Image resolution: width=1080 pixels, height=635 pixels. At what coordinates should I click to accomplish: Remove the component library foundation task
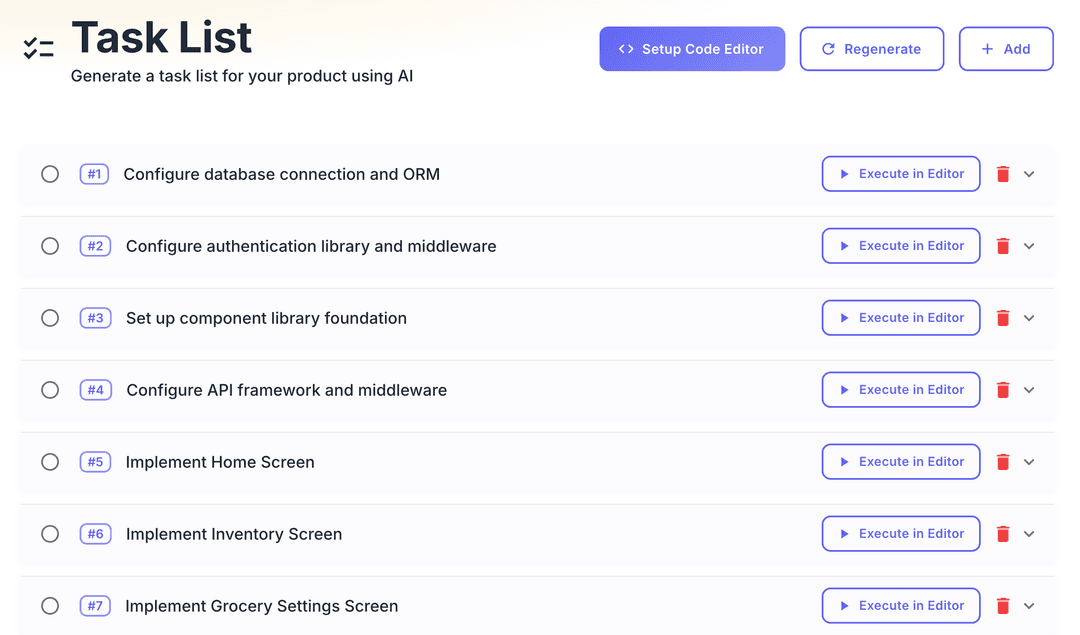coord(1003,318)
